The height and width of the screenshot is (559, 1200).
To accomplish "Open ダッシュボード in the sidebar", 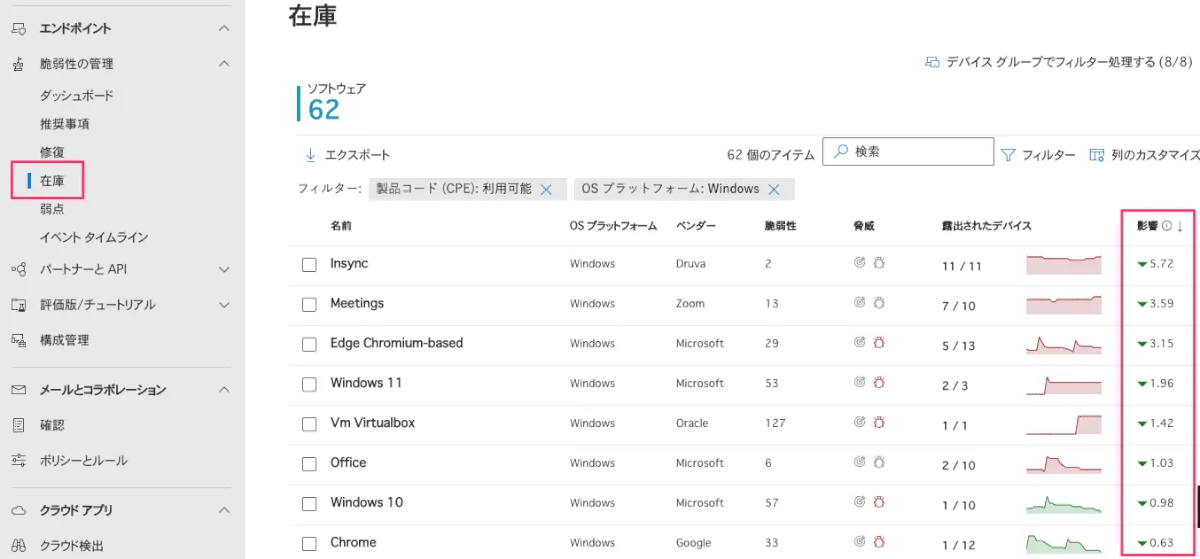I will click(x=77, y=96).
